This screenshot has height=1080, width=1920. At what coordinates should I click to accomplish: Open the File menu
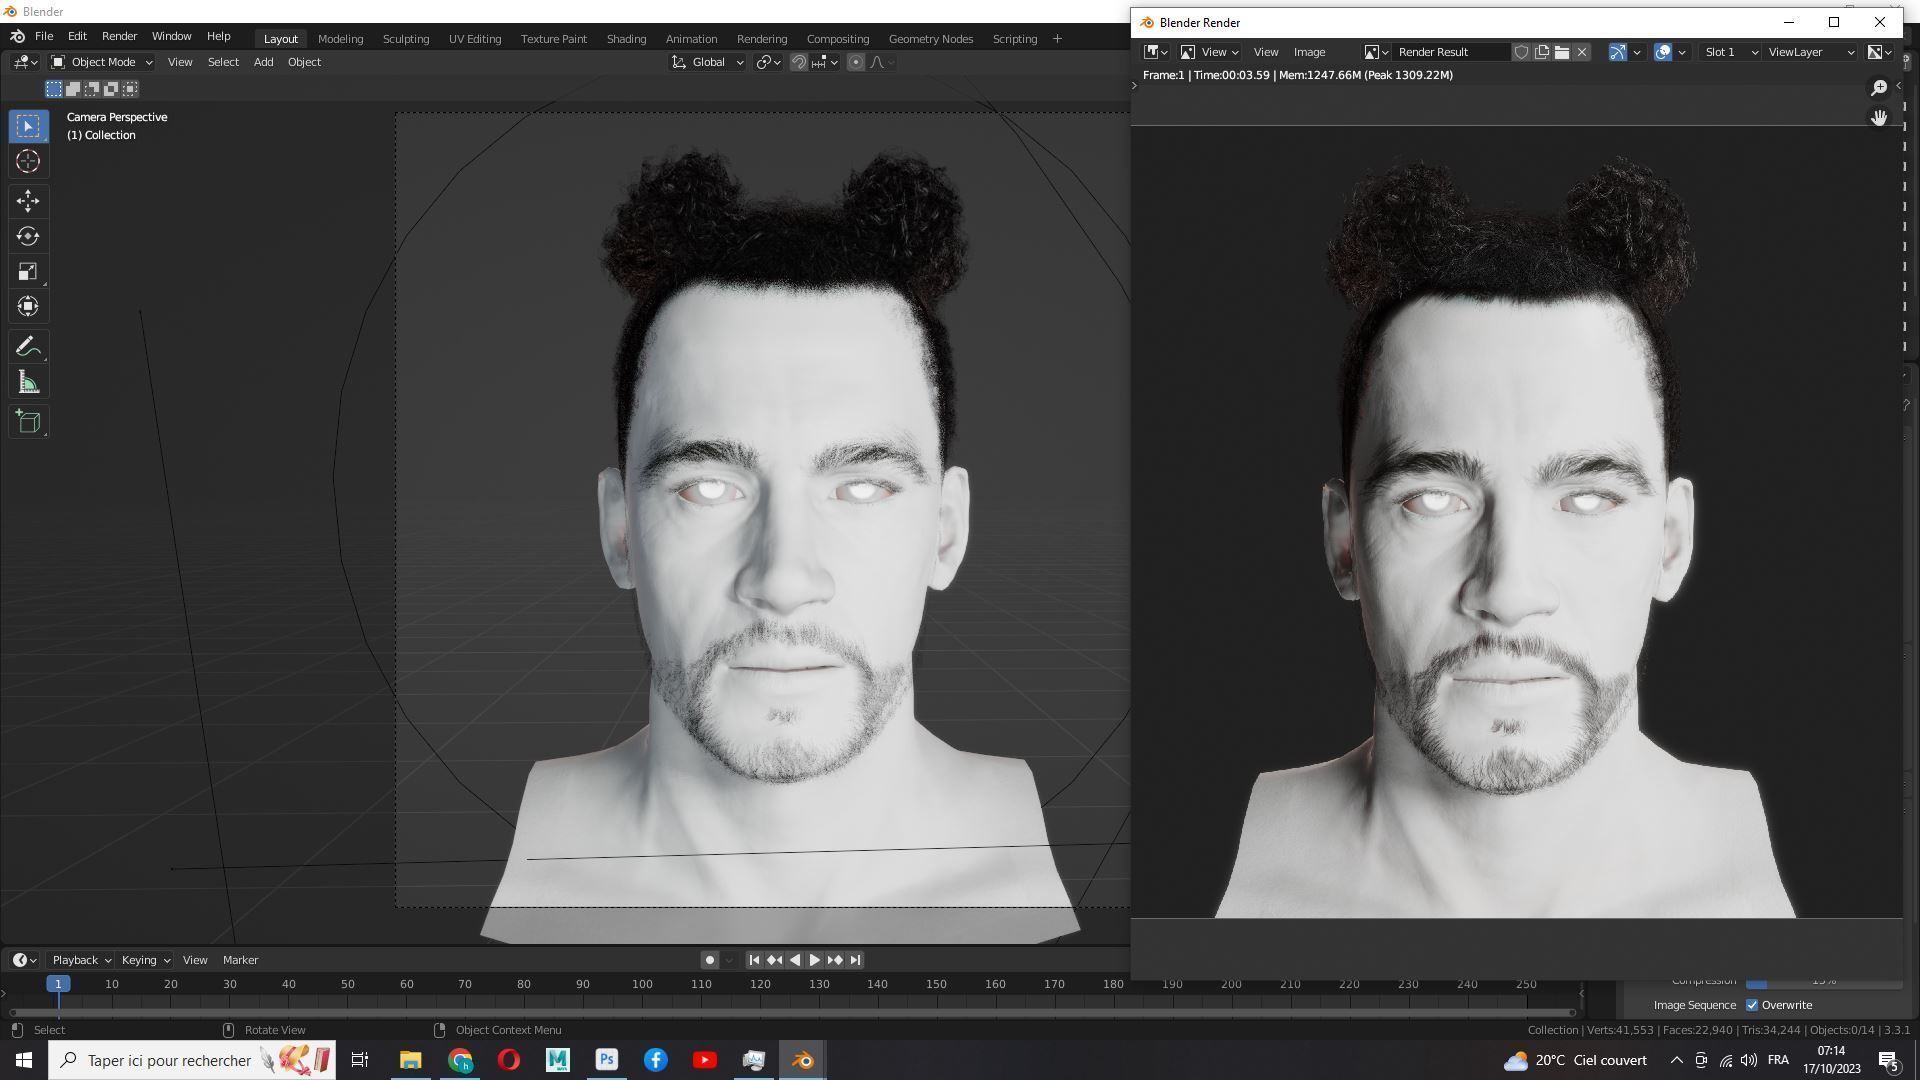tap(44, 36)
